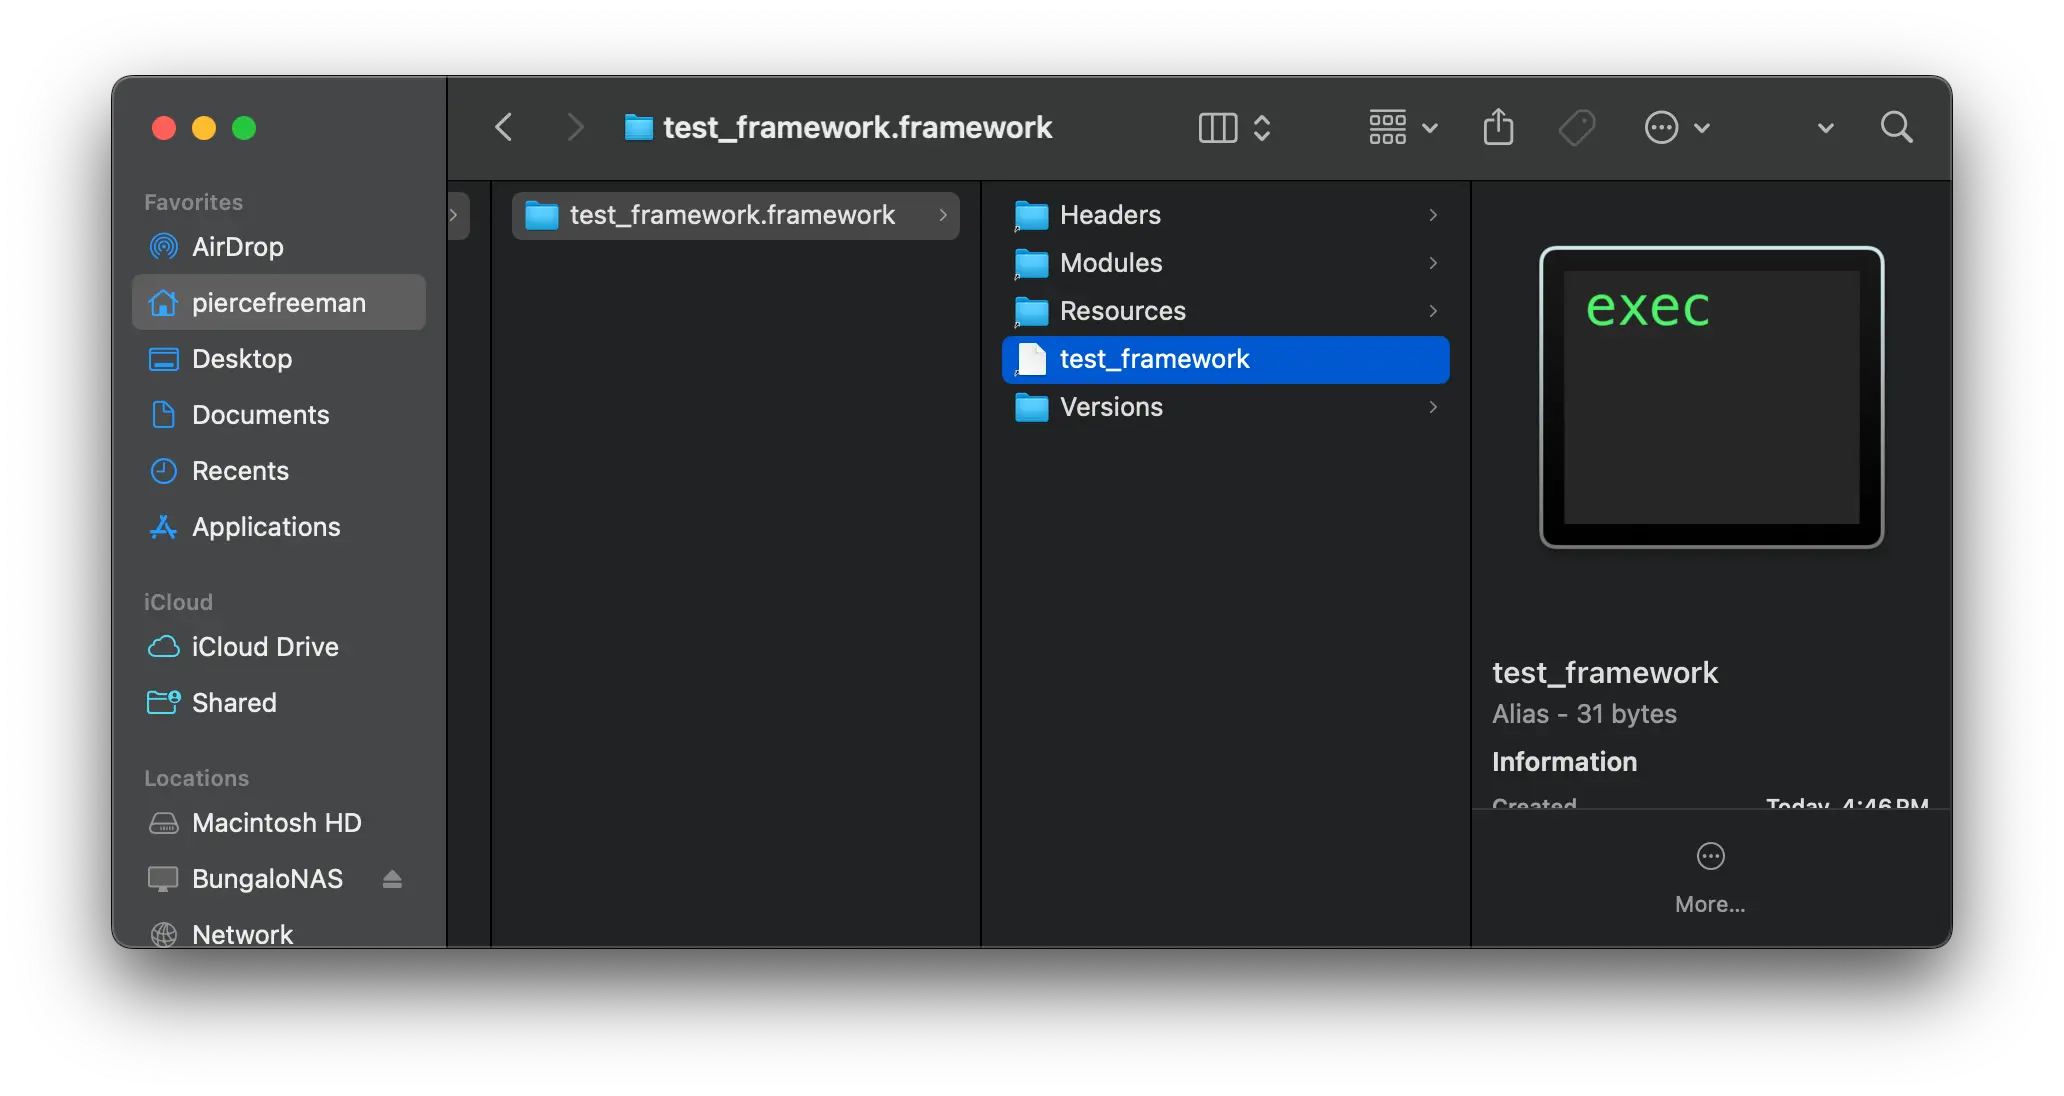The image size is (2064, 1096).
Task: Expand the Versions folder chevron
Action: [x=1433, y=407]
